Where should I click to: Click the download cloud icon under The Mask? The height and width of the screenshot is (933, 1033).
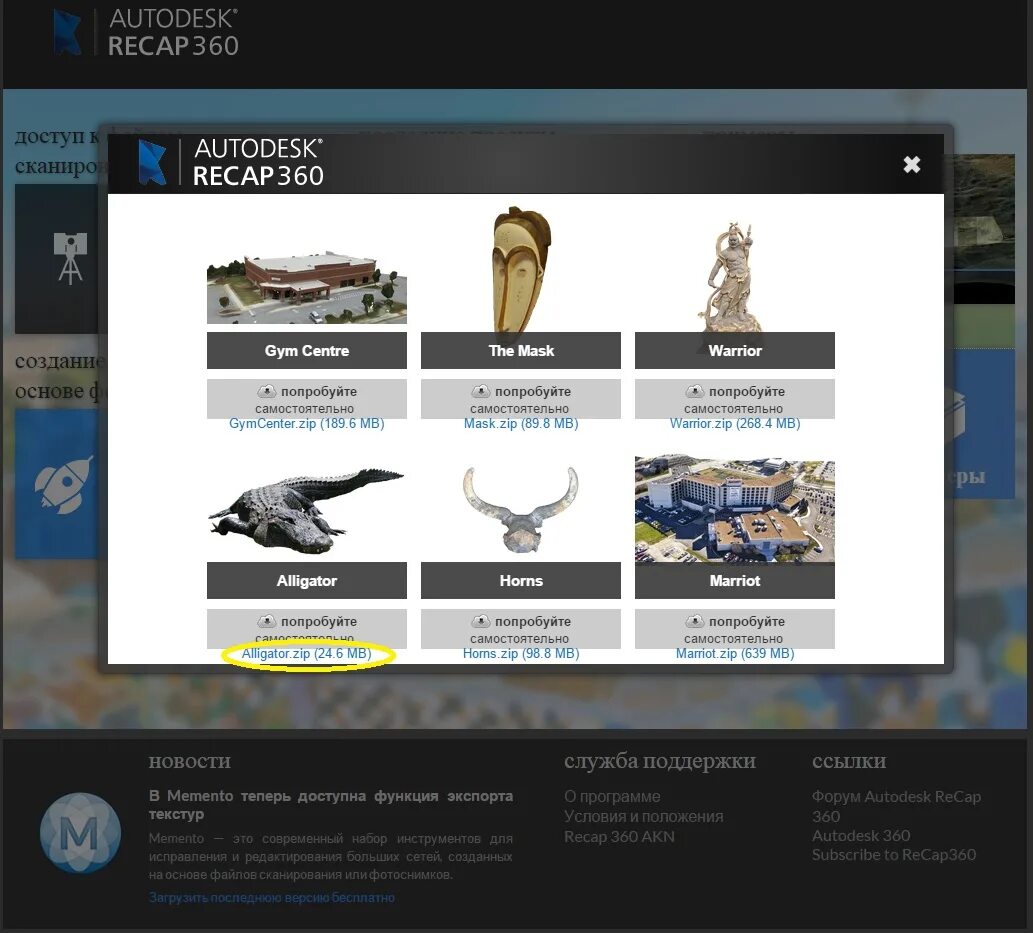pos(480,391)
